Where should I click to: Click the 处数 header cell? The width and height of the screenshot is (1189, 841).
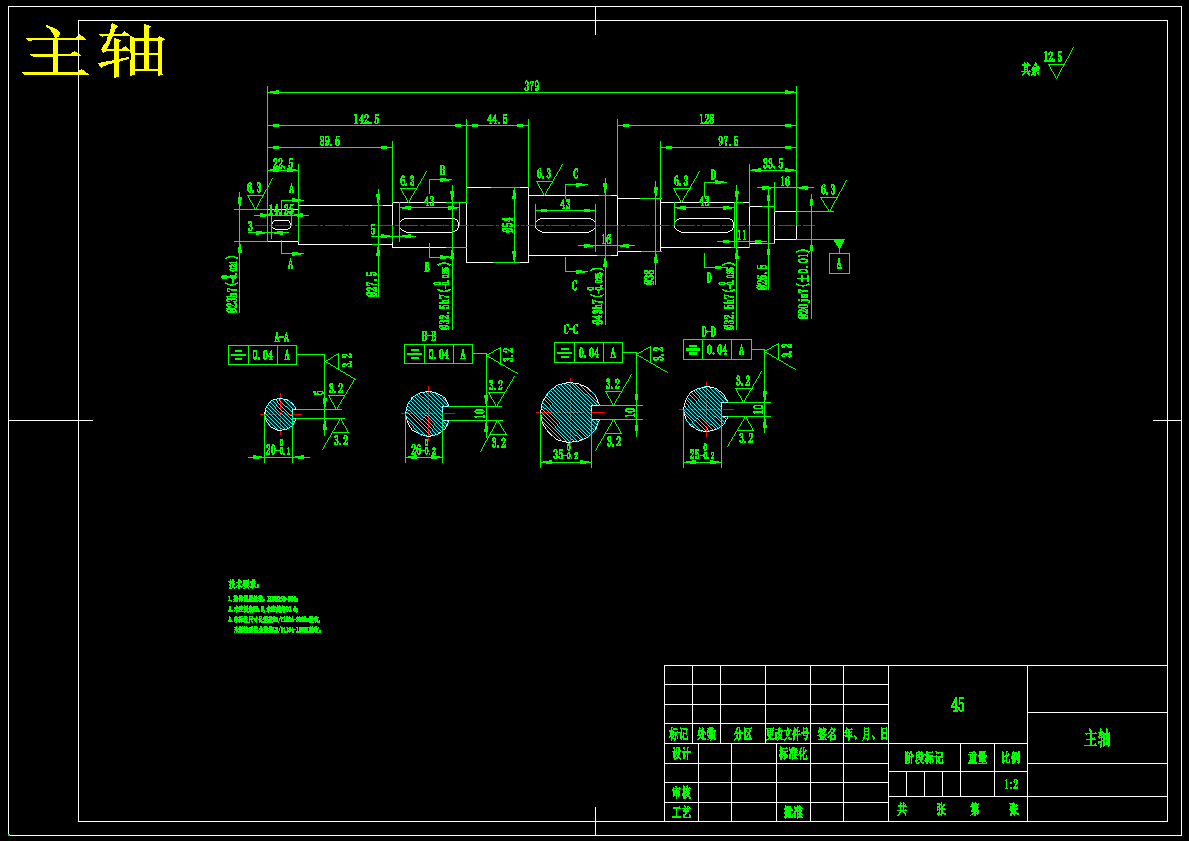pos(706,734)
